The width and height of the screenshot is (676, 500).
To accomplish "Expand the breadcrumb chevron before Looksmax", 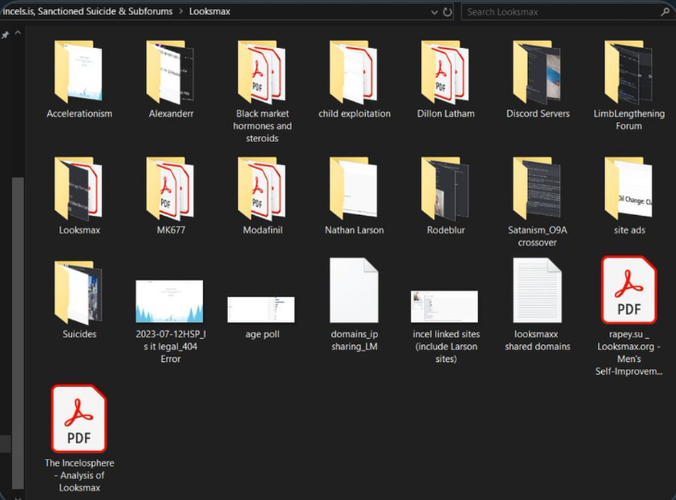I will point(181,12).
